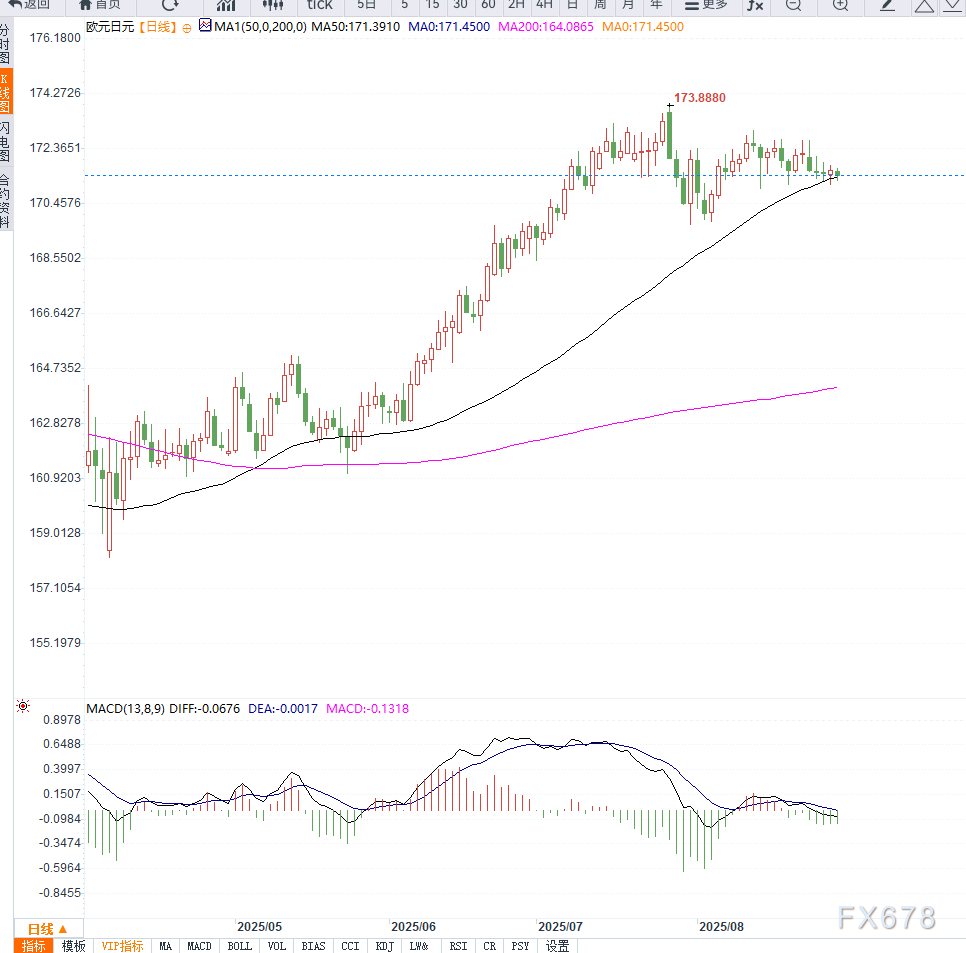This screenshot has width=966, height=953.
Task: Toggle the MA1 indicator checkbox icon
Action: click(x=205, y=26)
